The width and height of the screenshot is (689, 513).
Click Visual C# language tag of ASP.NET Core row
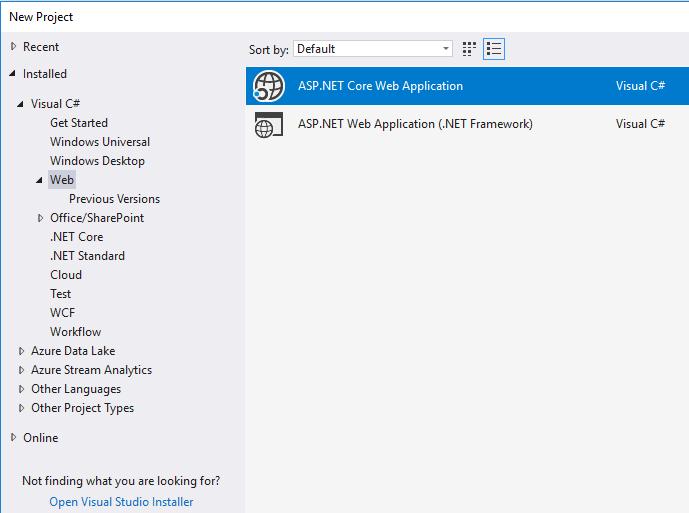click(x=640, y=86)
